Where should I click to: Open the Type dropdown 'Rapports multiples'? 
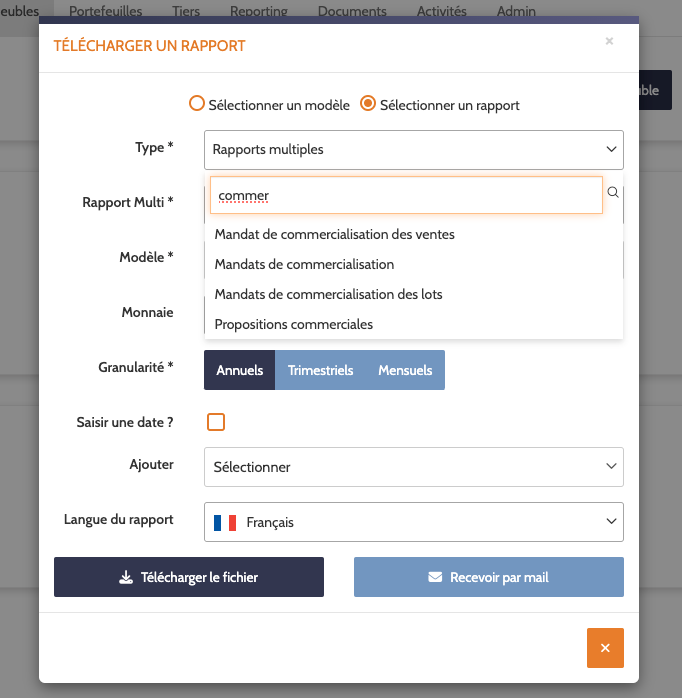(414, 150)
